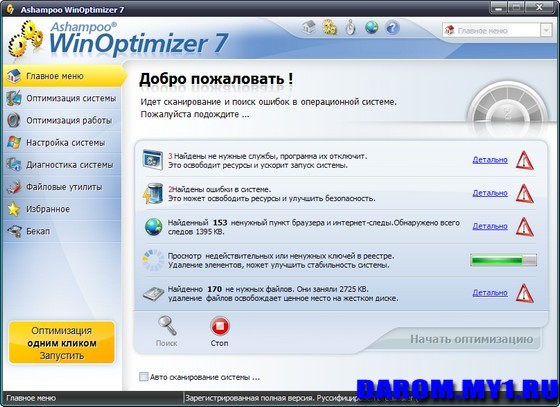This screenshot has width=560, height=407.
Task: Open the gears settings icon in toolbar
Action: (329, 27)
